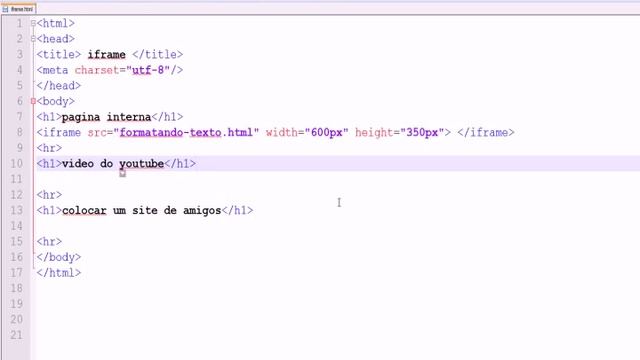Click the </iframe> closing tag
Screen dimensions: 640x360
pyautogui.click(x=486, y=133)
